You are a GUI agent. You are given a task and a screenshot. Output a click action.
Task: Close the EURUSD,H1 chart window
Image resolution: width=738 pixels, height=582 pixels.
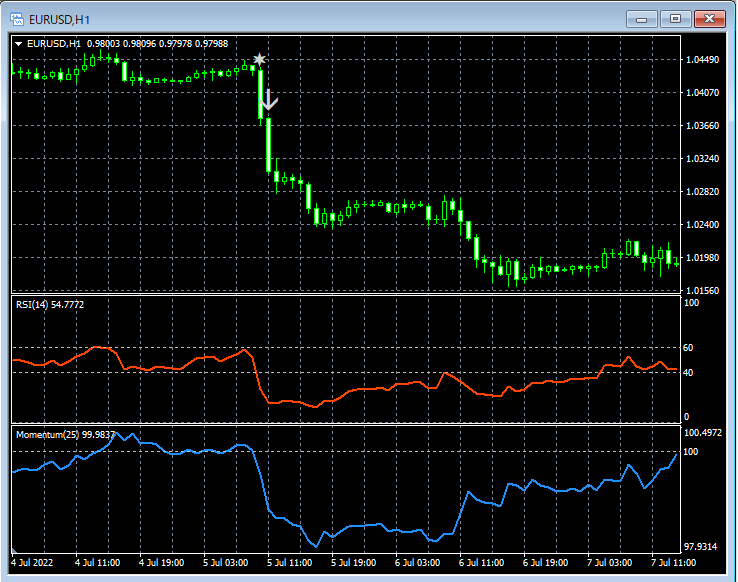coord(710,19)
